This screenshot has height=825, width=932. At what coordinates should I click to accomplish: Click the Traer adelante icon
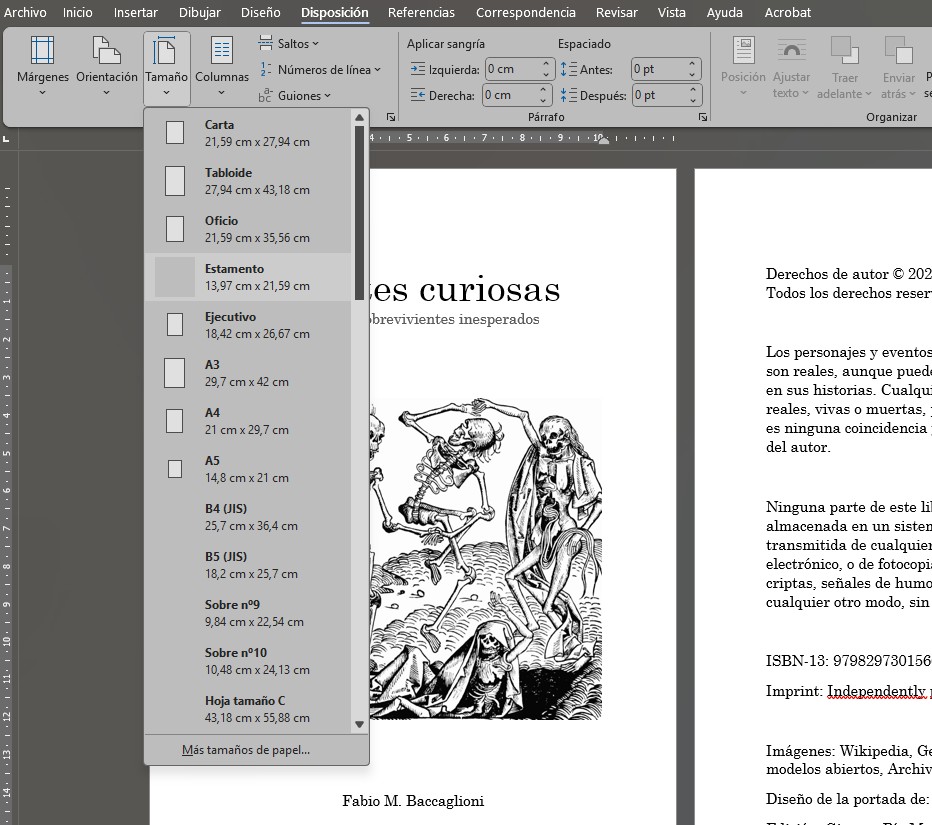[845, 52]
